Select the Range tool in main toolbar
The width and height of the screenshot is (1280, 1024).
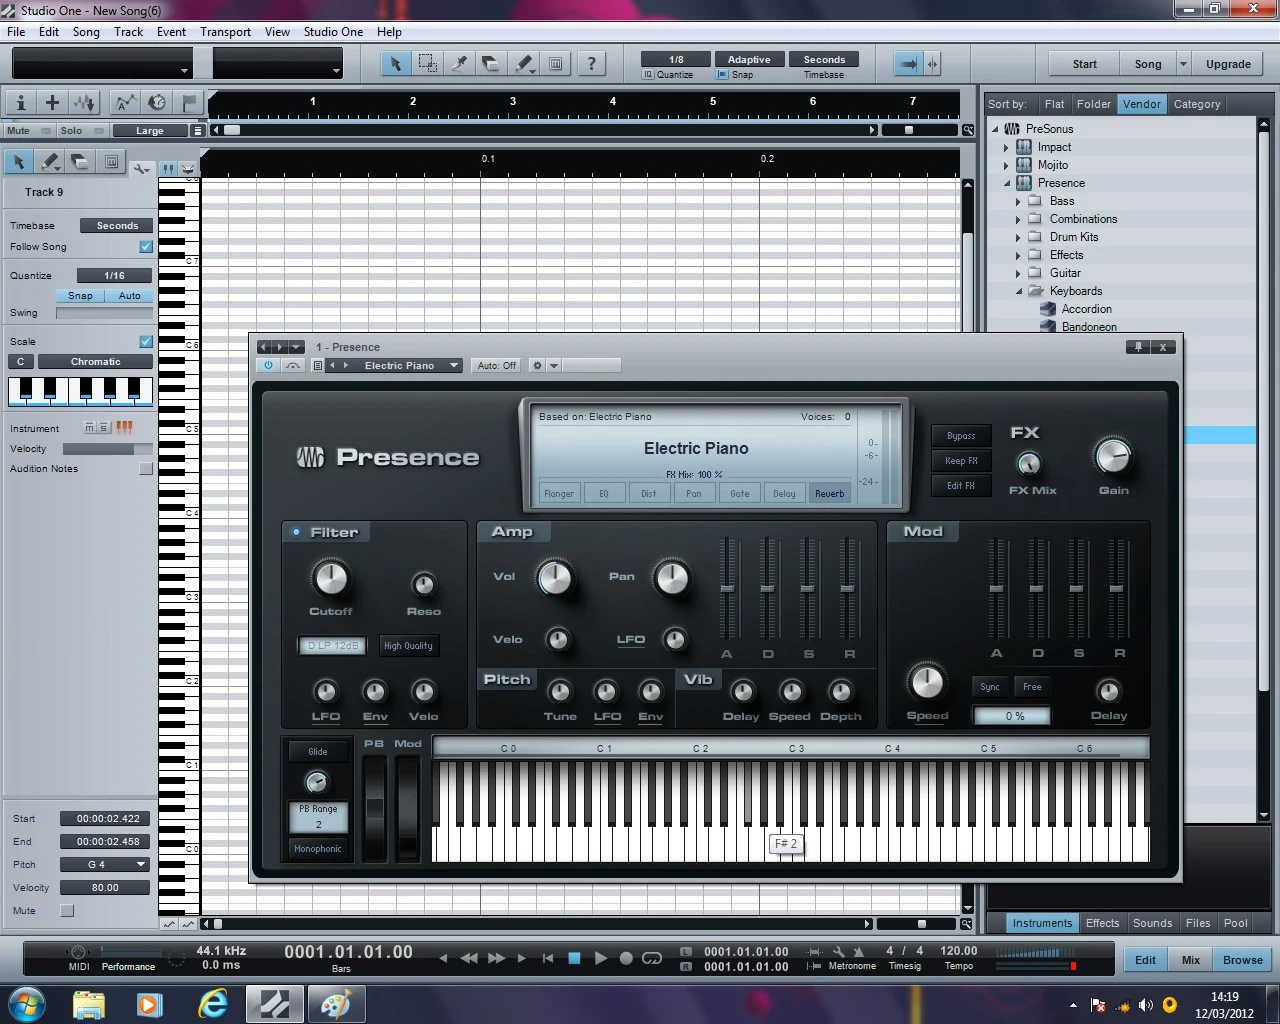click(428, 64)
